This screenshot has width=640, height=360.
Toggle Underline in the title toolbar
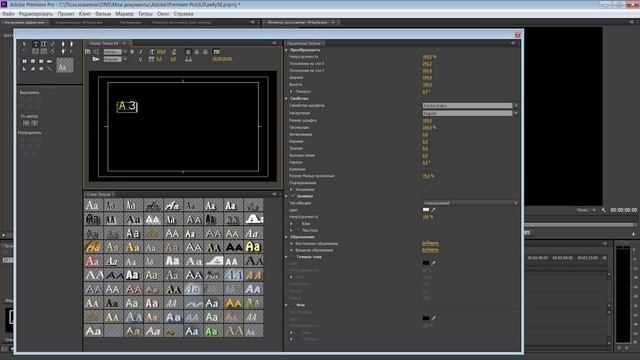pyautogui.click(x=141, y=59)
